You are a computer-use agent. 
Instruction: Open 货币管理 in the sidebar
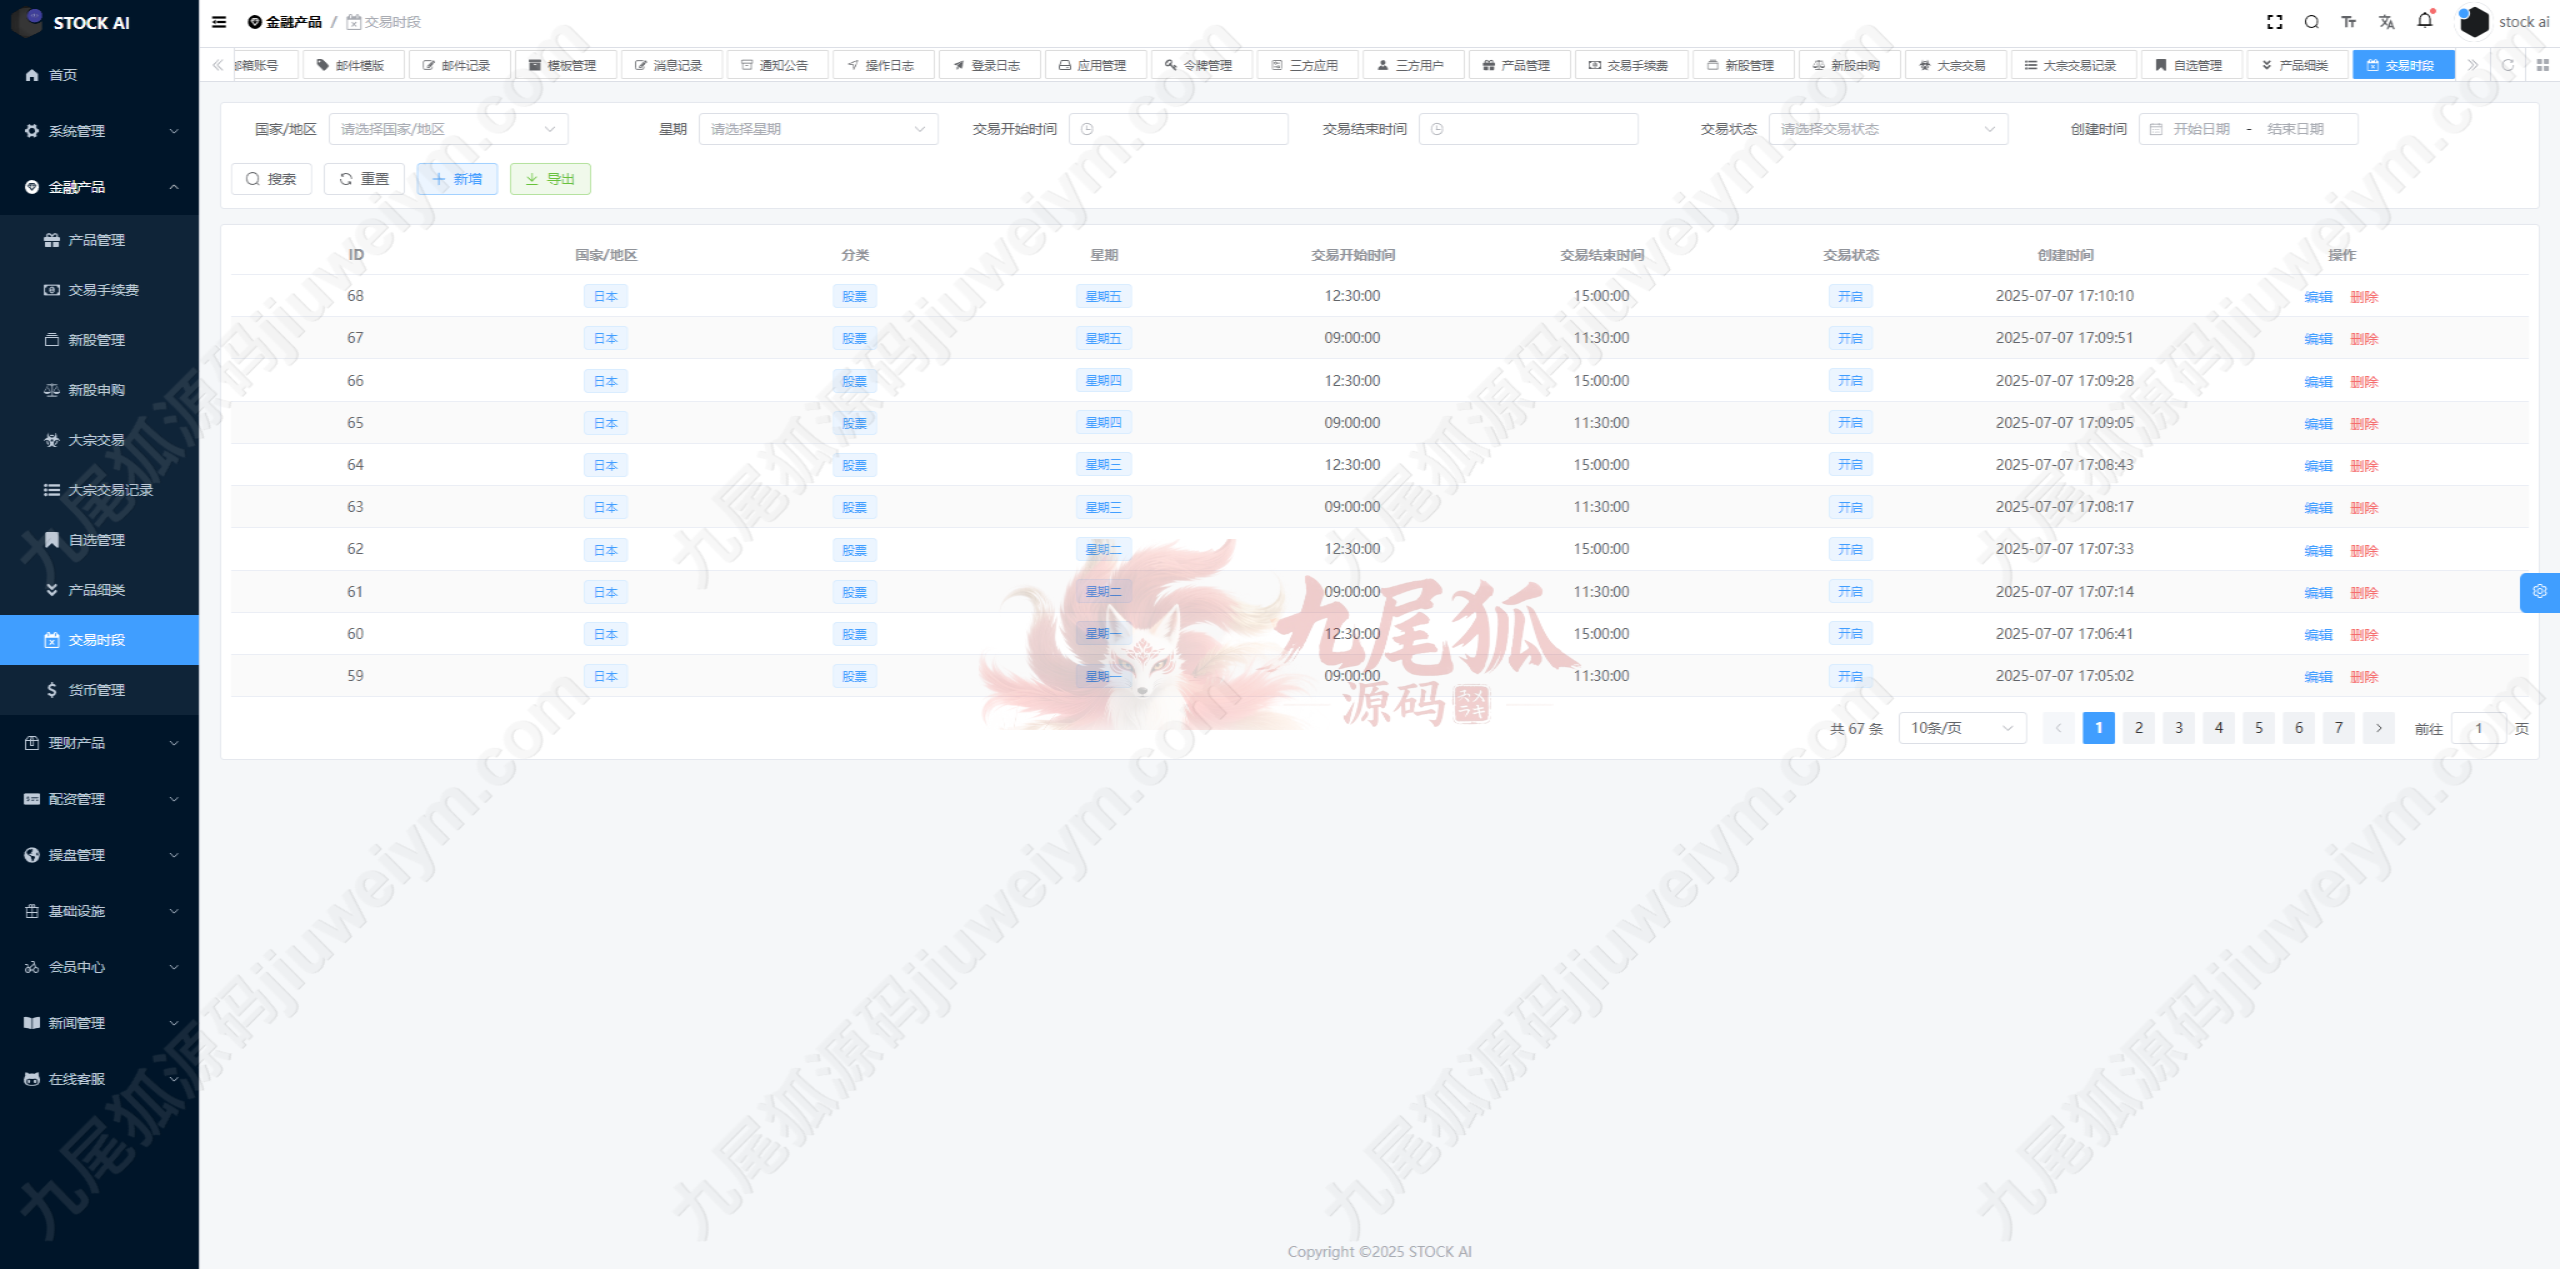tap(96, 690)
